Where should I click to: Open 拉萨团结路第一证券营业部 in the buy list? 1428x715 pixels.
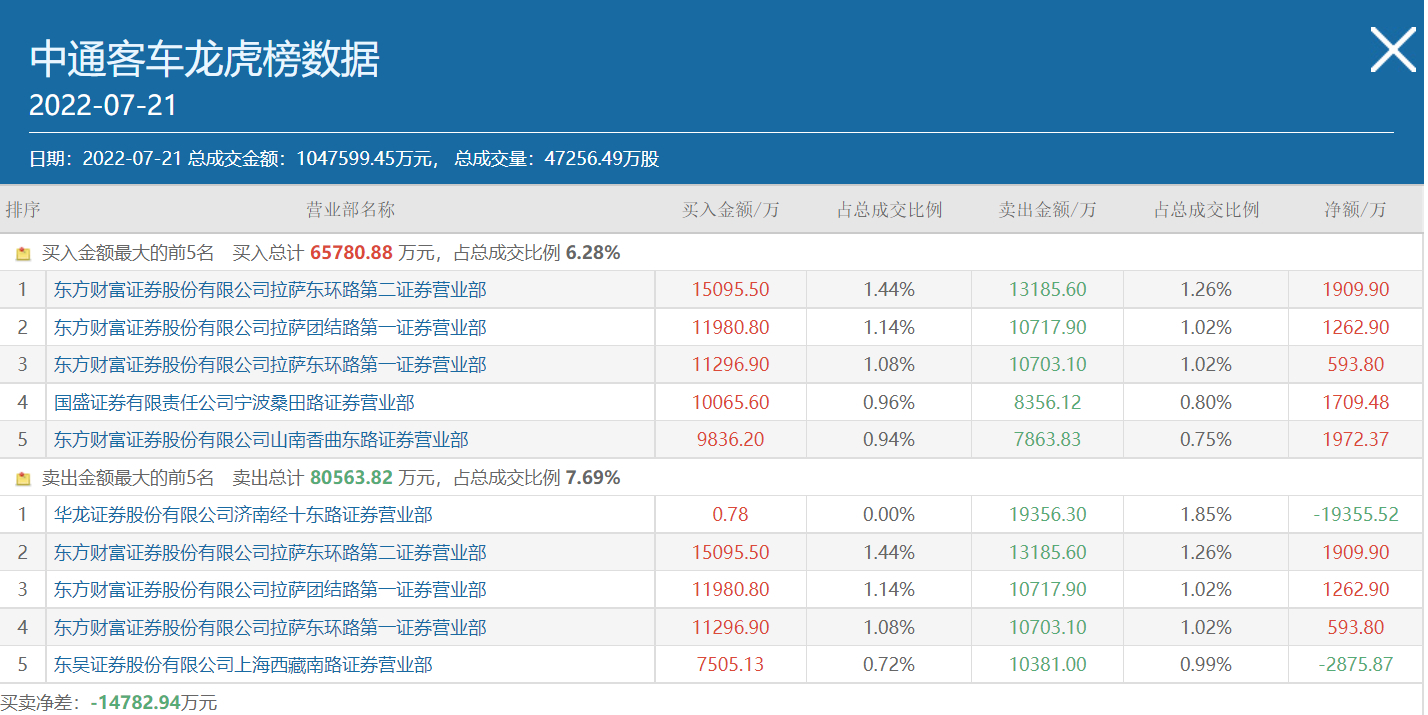point(270,328)
